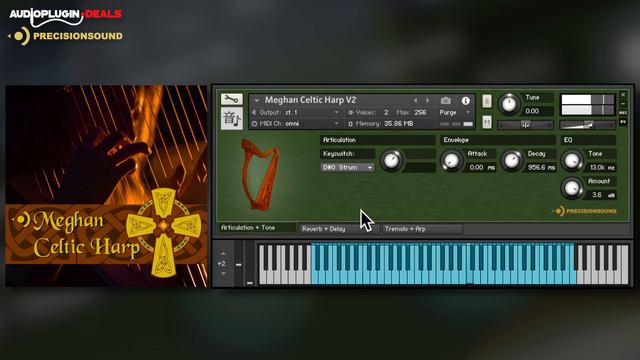Click the instrument icon with music note
The height and width of the screenshot is (360, 640).
coord(231,119)
